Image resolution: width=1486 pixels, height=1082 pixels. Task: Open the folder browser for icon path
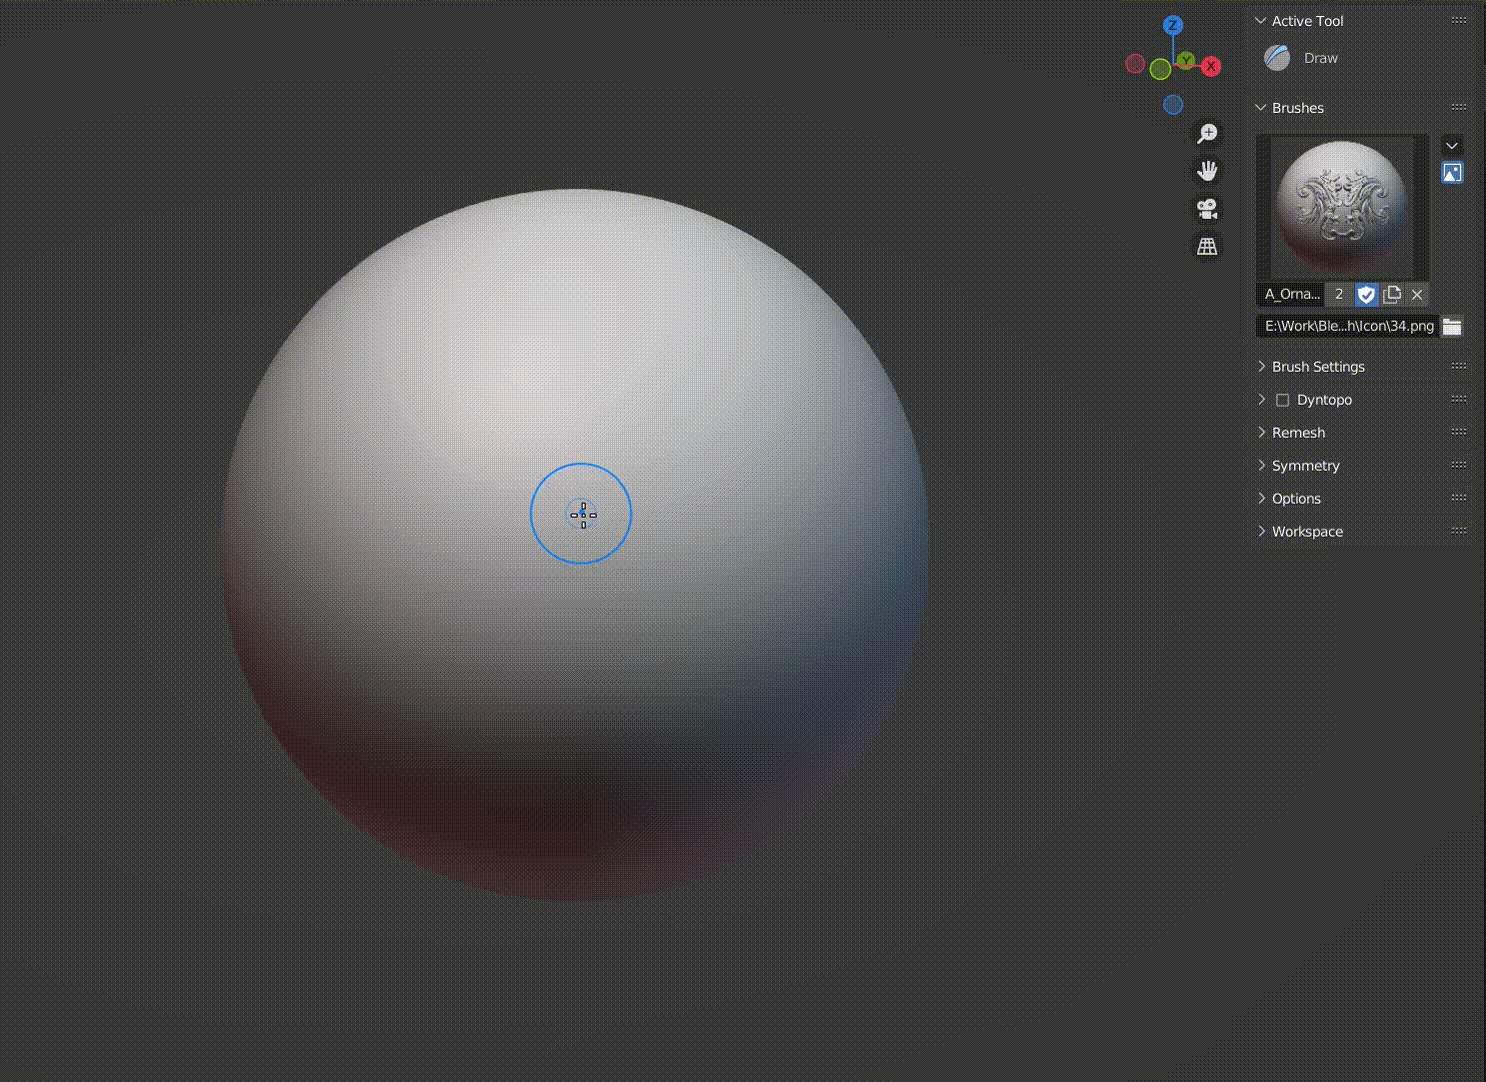tap(1452, 326)
